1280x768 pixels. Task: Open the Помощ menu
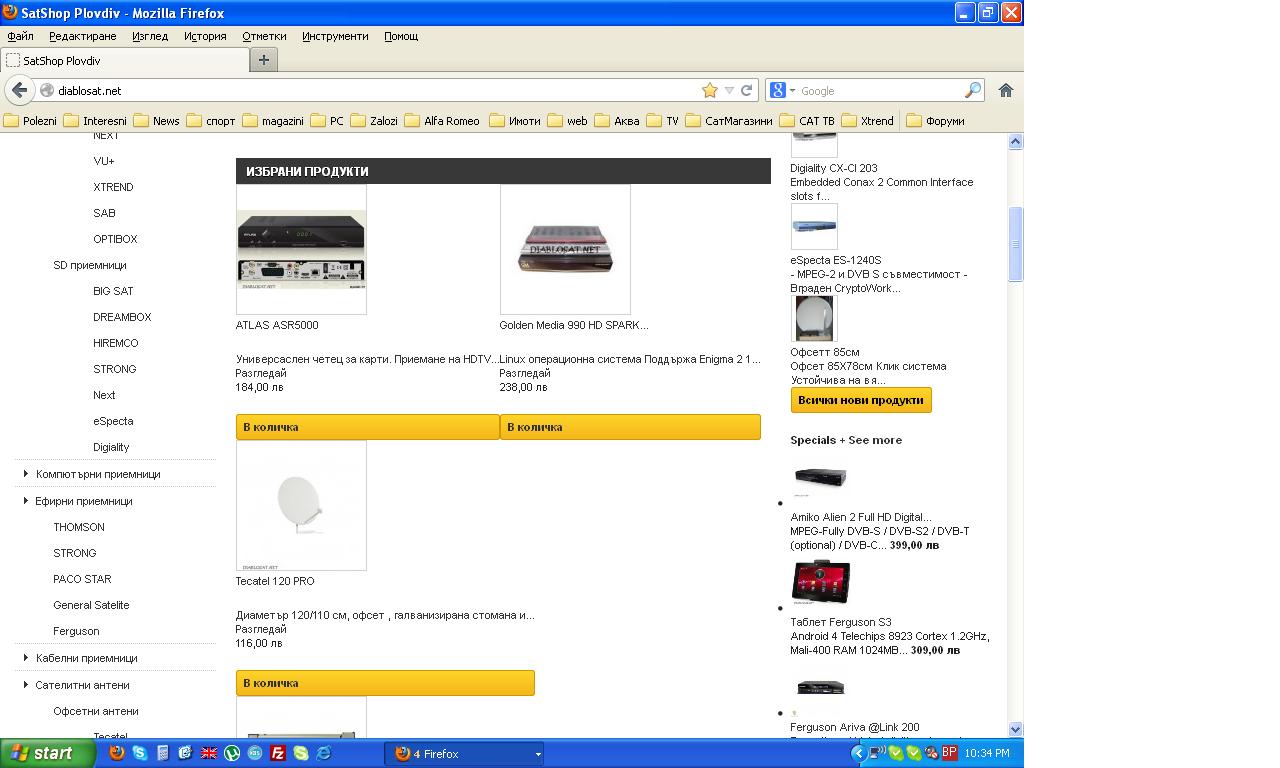coord(401,36)
